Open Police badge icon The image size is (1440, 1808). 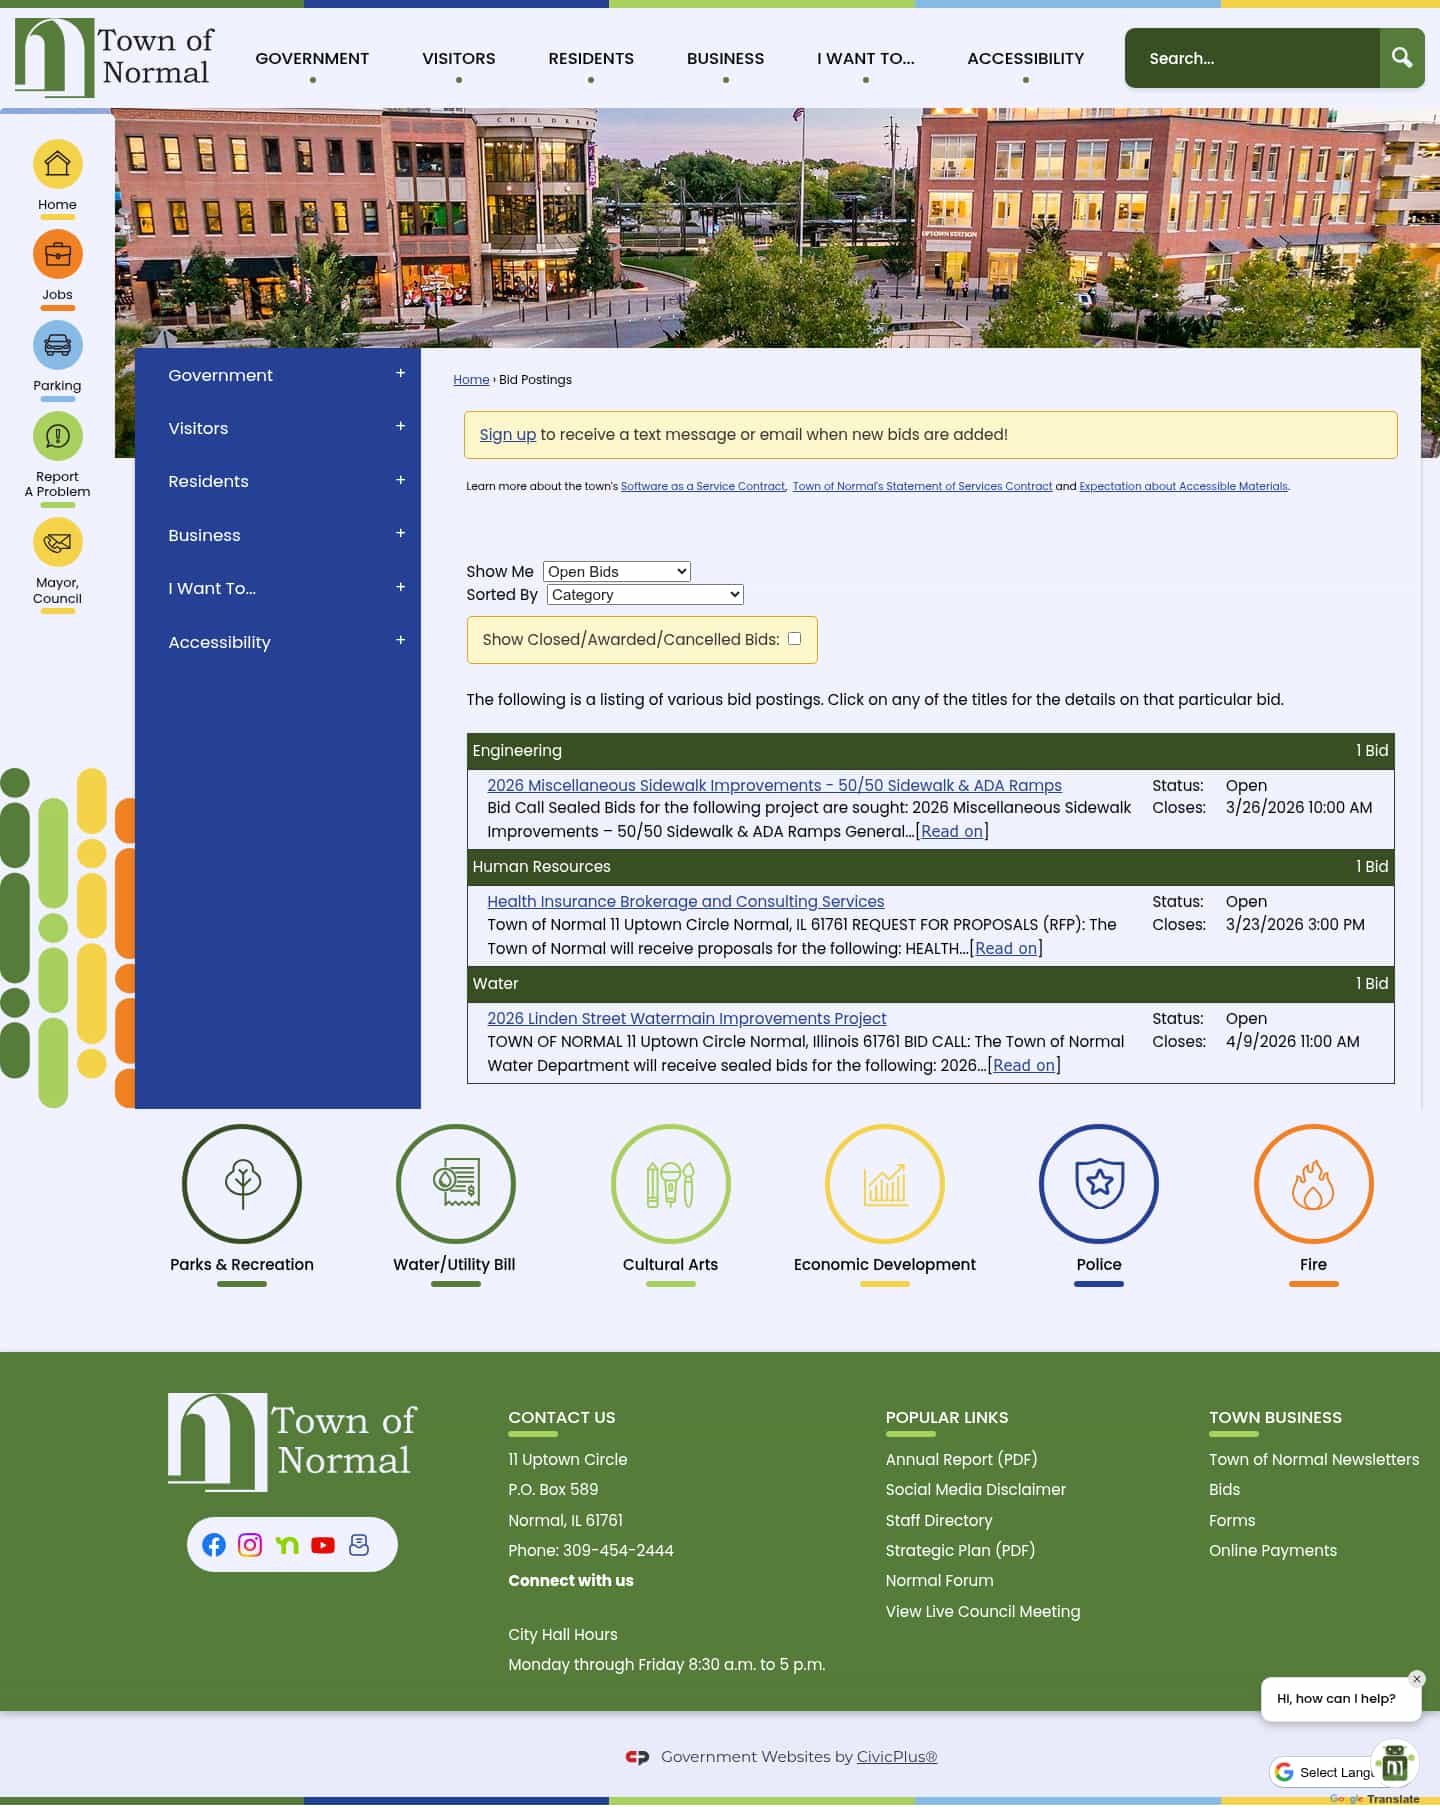(1099, 1184)
